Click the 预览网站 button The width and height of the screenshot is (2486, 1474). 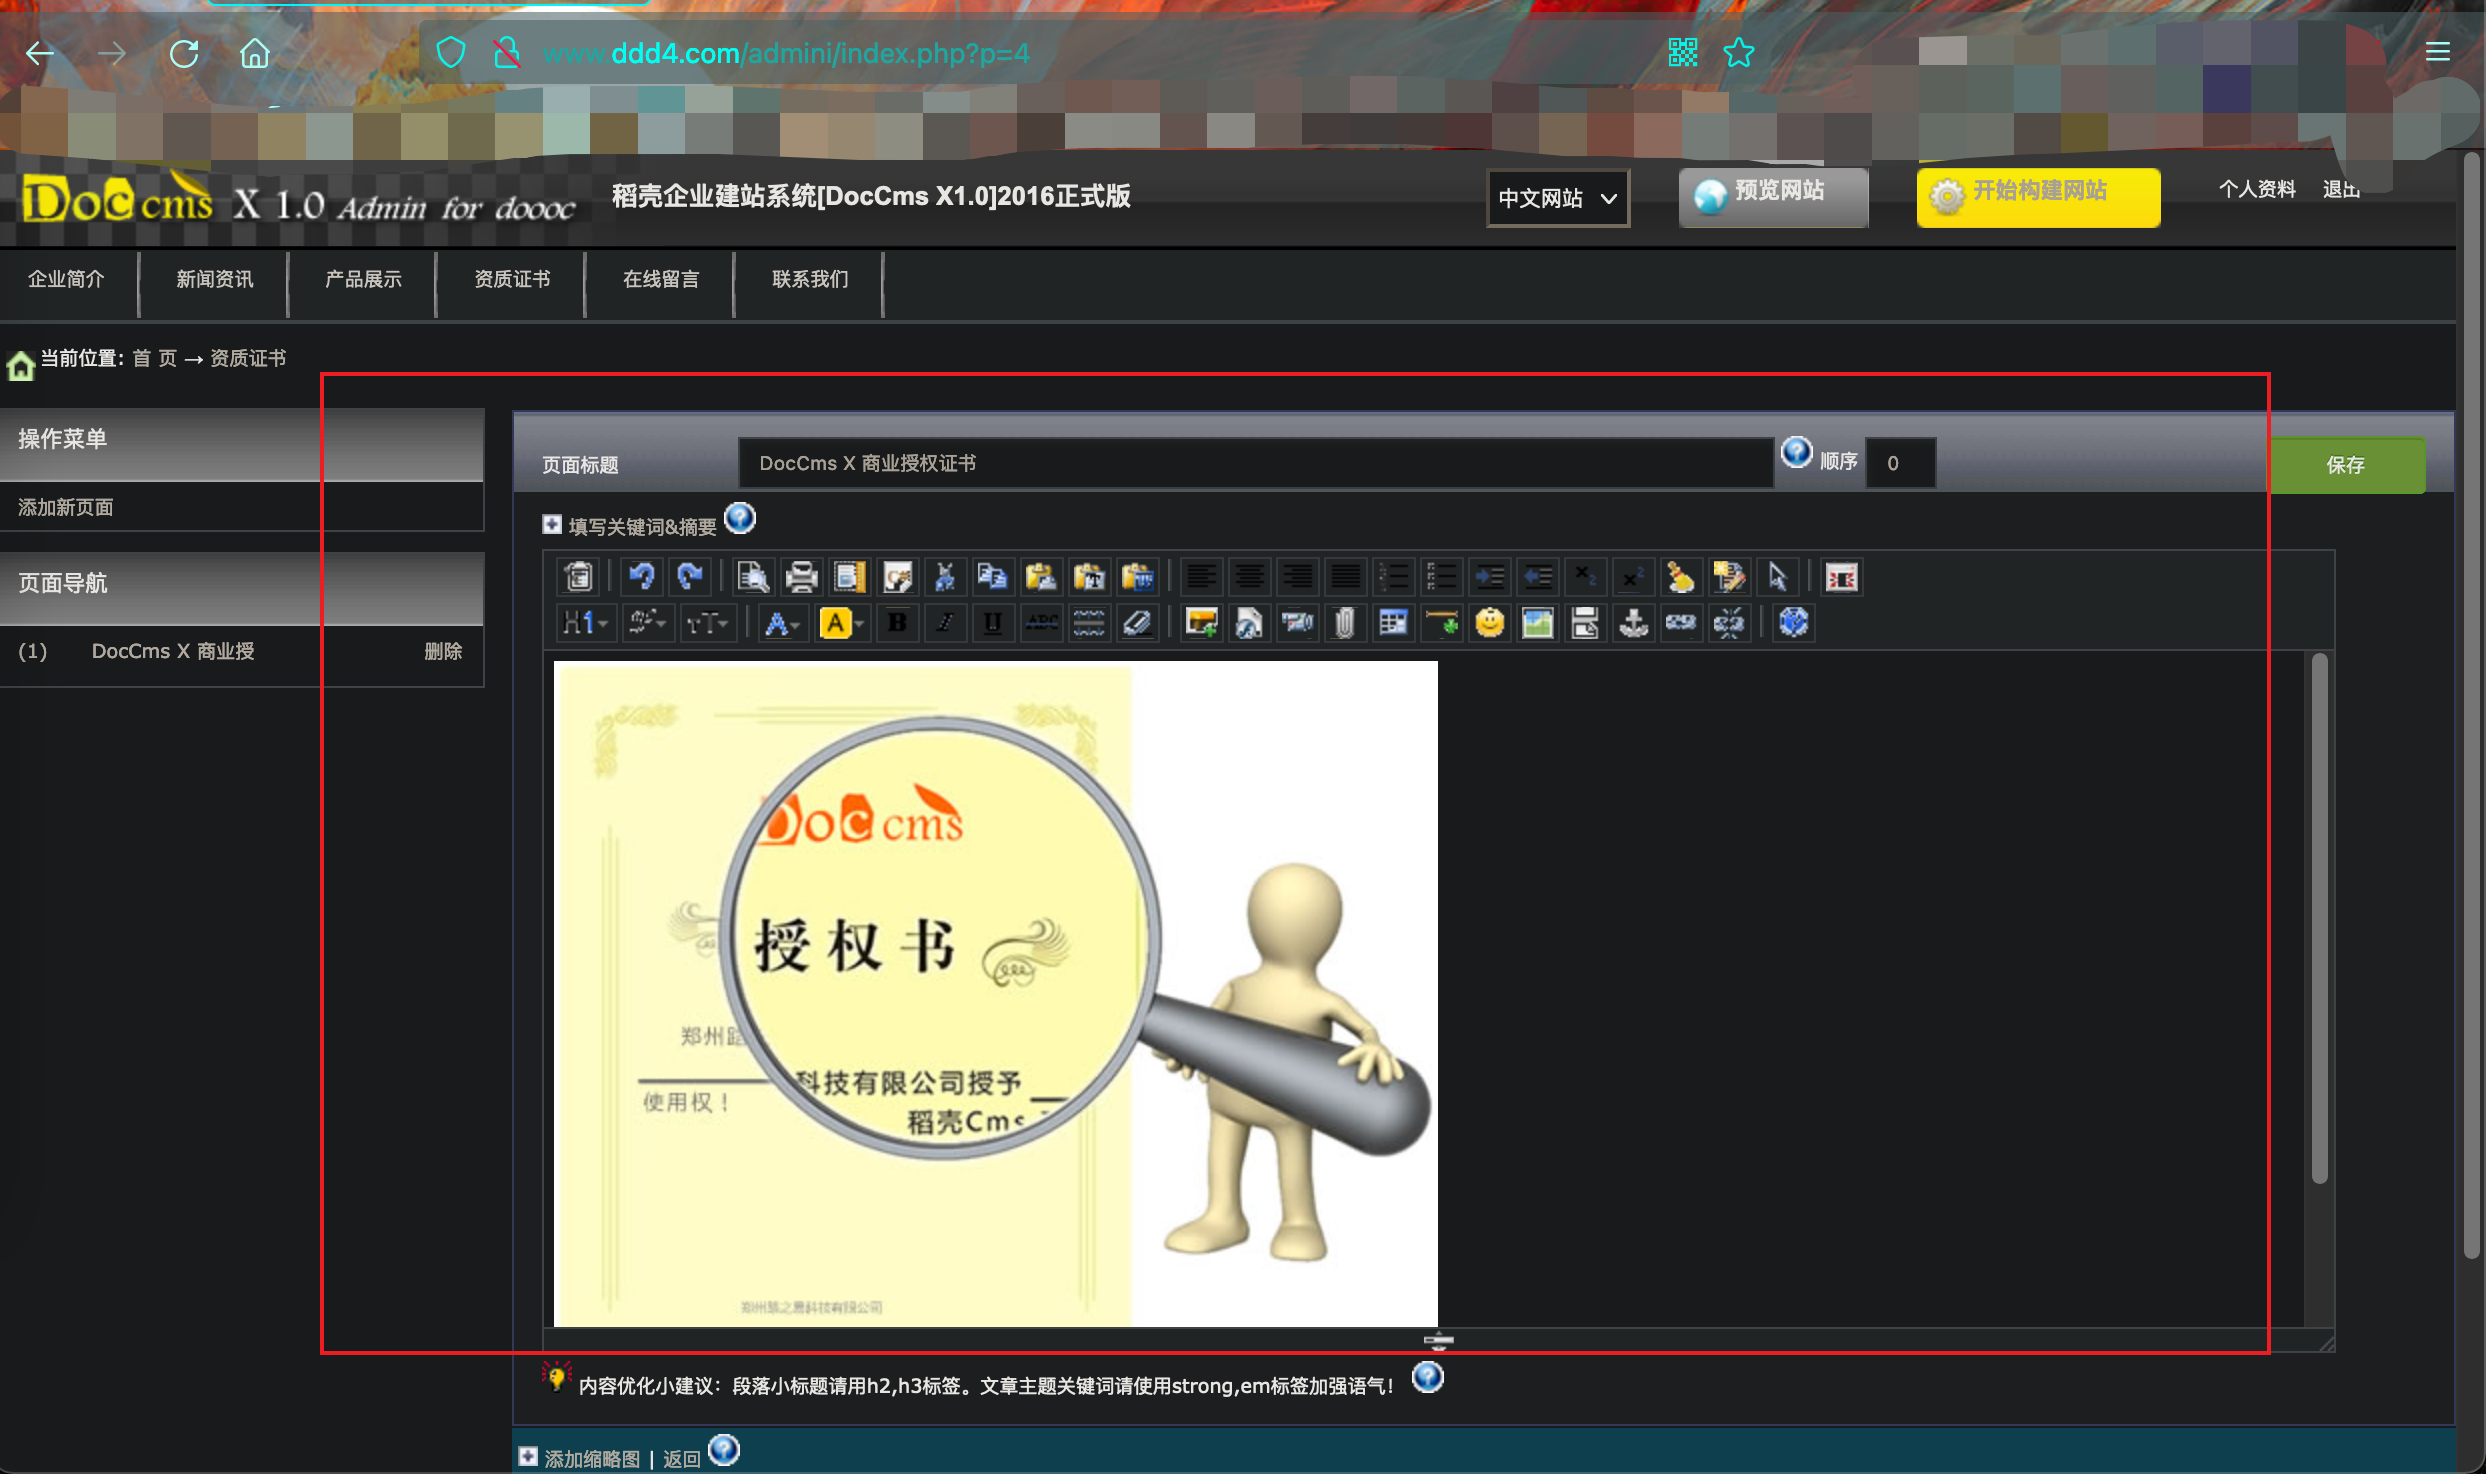pos(1772,197)
